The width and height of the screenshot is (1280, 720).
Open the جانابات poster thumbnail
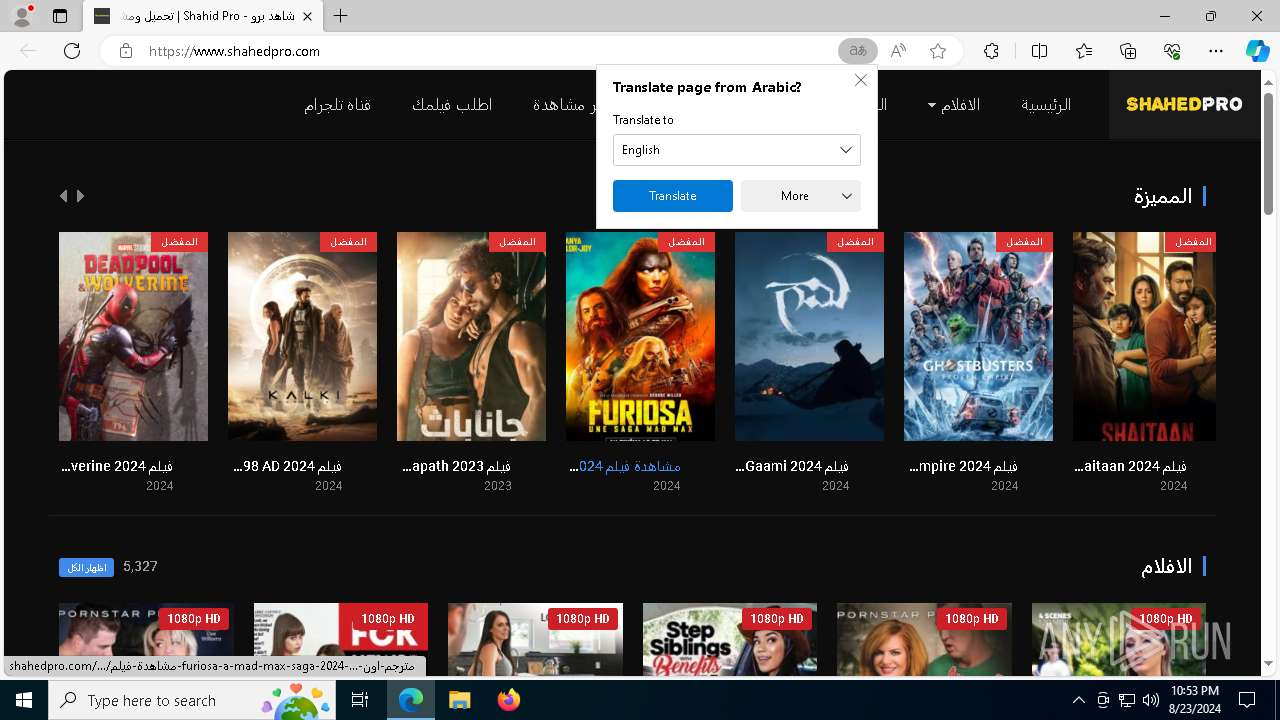click(471, 336)
